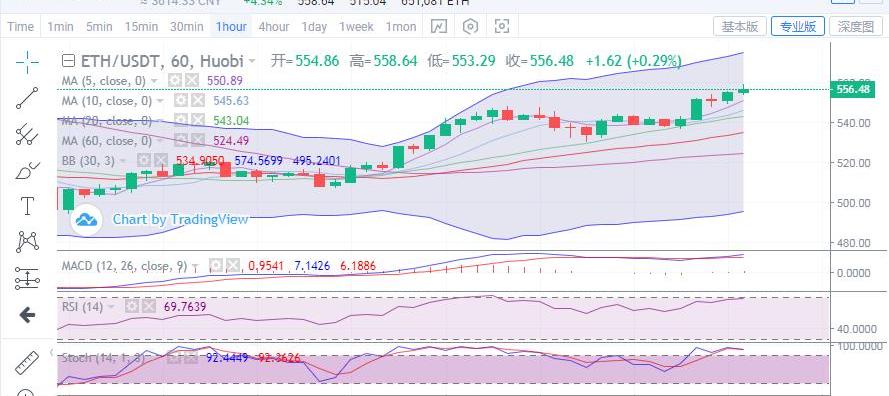Select the pitchfork drawing tool
The height and width of the screenshot is (396, 889).
point(27,134)
